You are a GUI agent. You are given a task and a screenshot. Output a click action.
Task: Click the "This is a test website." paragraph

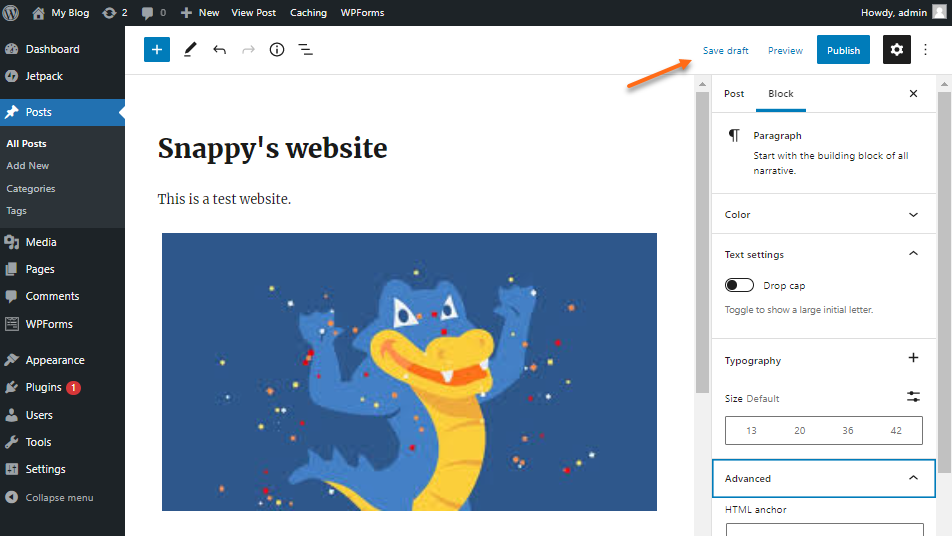pos(224,199)
